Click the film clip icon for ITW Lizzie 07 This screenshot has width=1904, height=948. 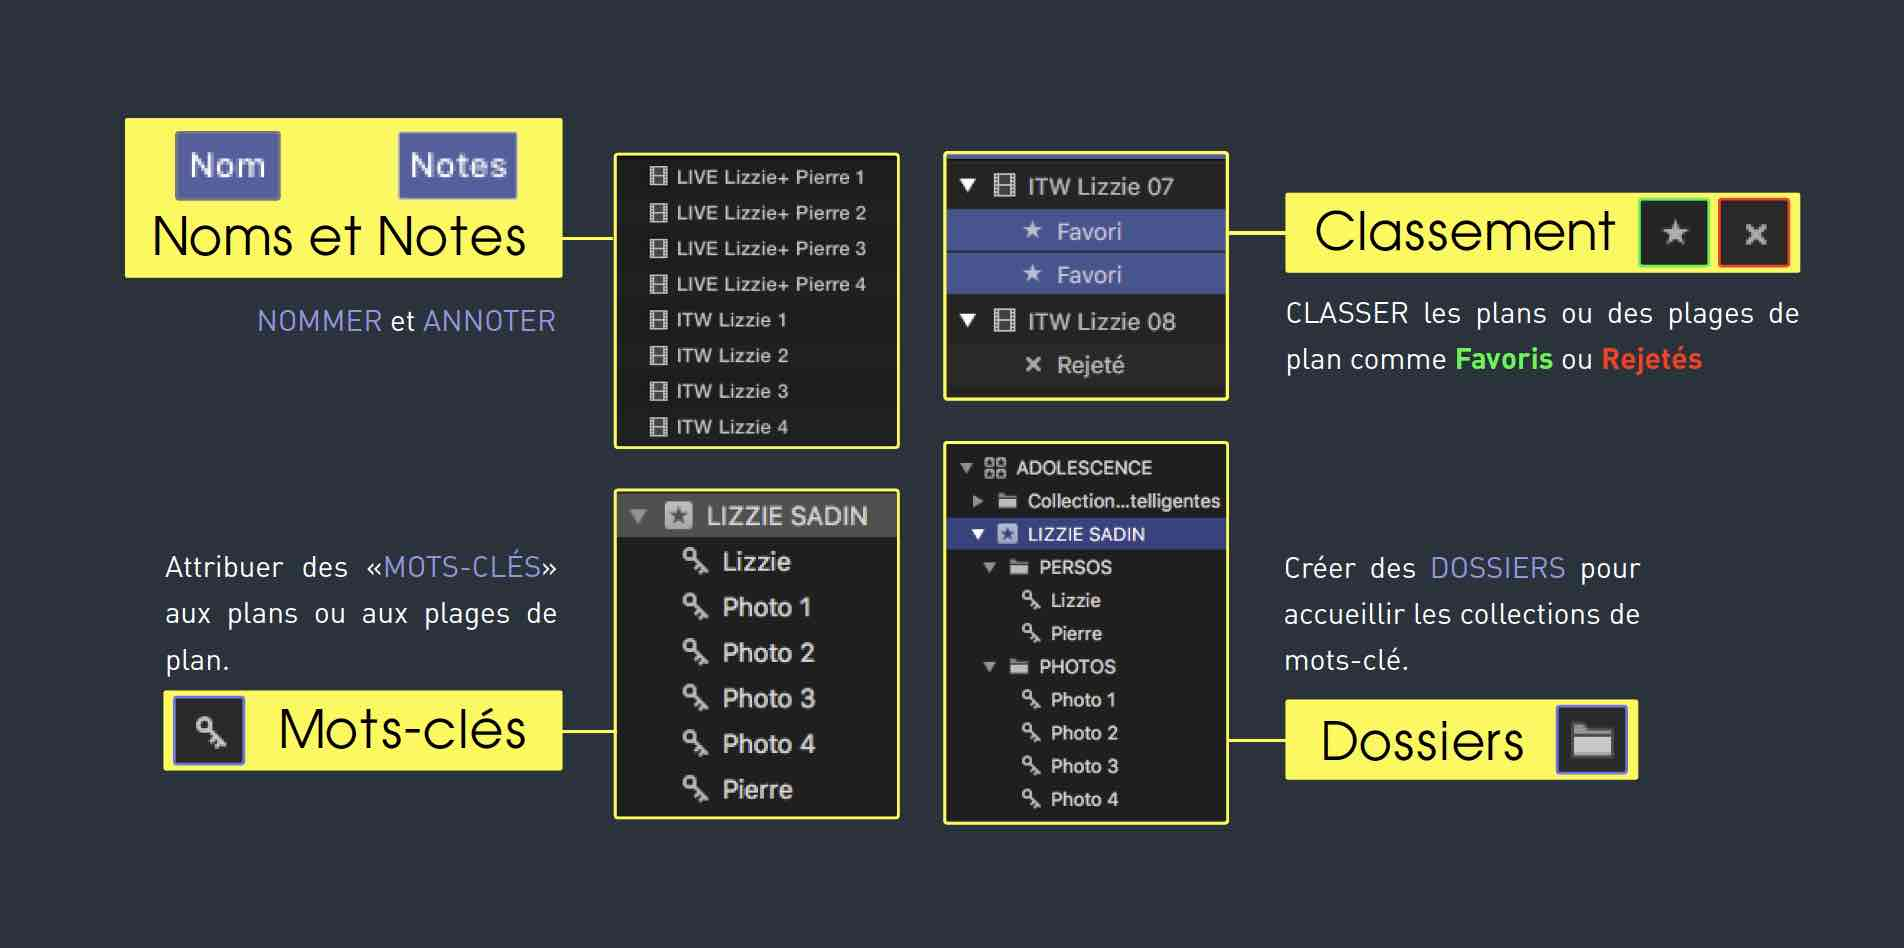[1004, 186]
